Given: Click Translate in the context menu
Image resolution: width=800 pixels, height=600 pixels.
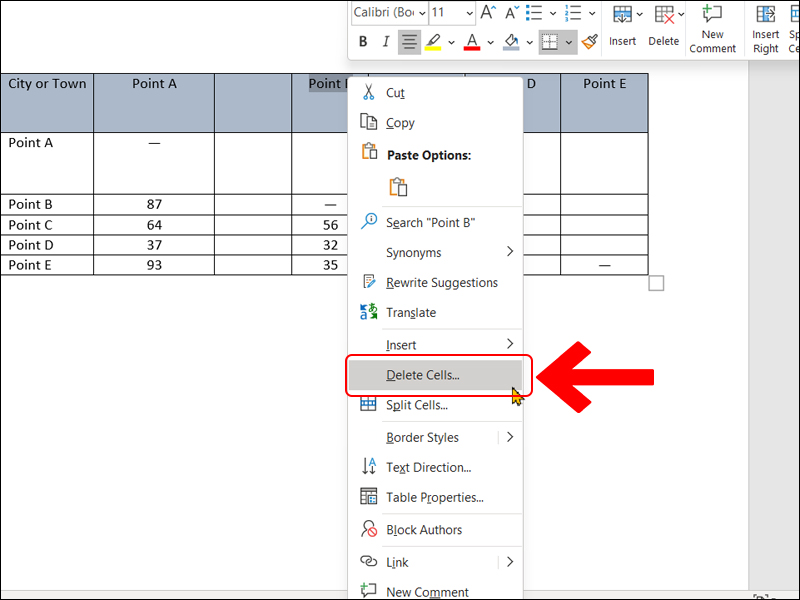Looking at the screenshot, I should (411, 313).
